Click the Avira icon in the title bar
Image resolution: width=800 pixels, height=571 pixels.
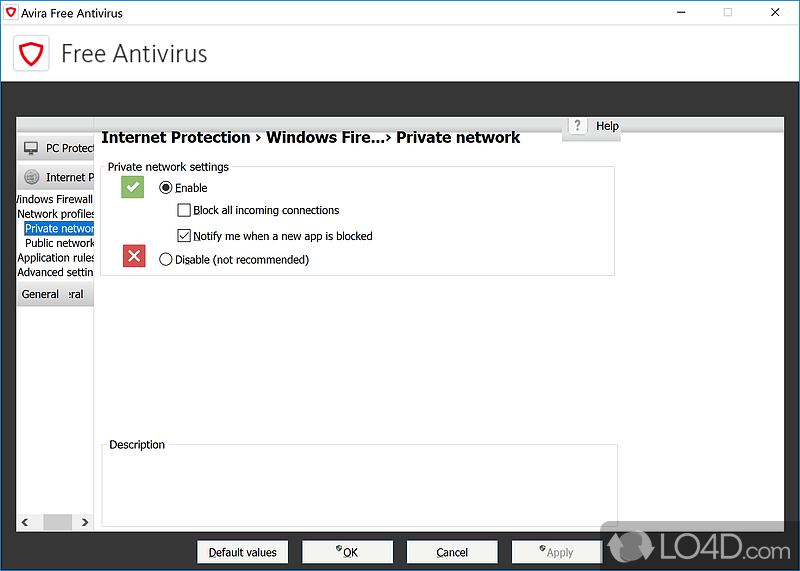tap(11, 13)
